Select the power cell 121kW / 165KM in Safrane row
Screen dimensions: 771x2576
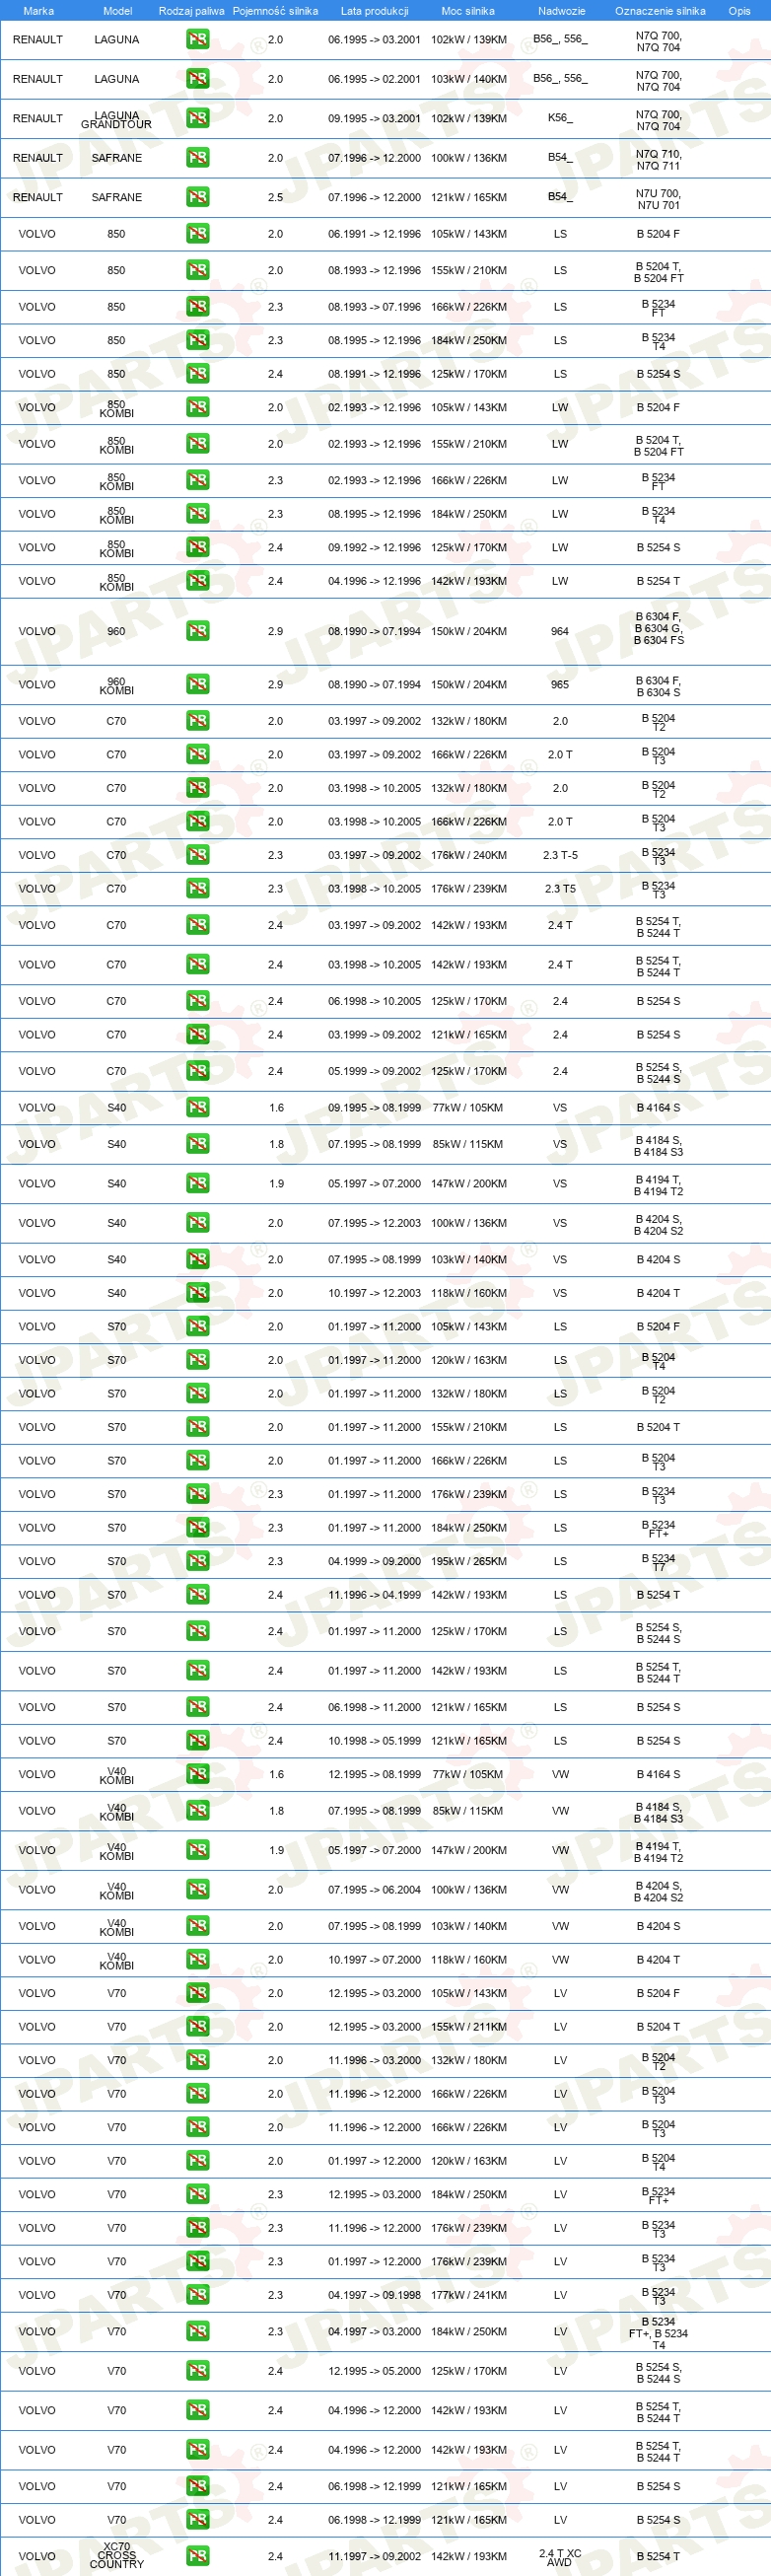[469, 197]
